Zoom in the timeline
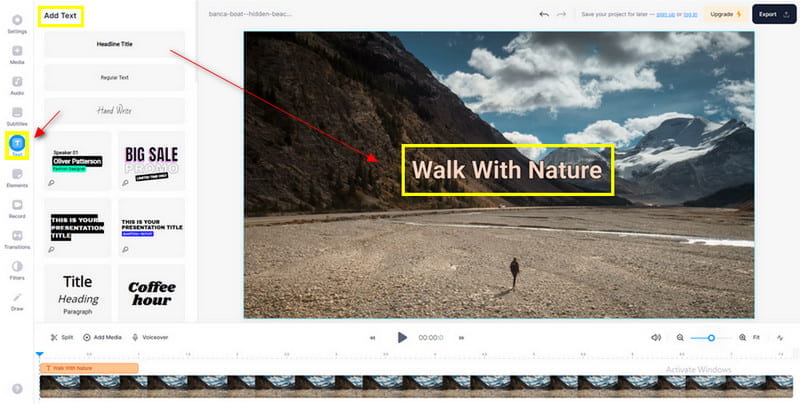 click(x=742, y=338)
